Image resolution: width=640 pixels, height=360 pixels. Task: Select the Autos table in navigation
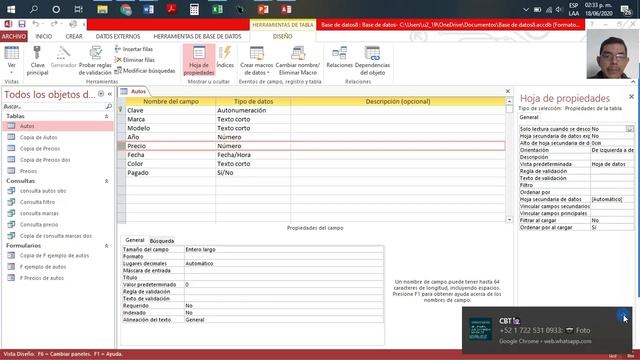coord(58,126)
